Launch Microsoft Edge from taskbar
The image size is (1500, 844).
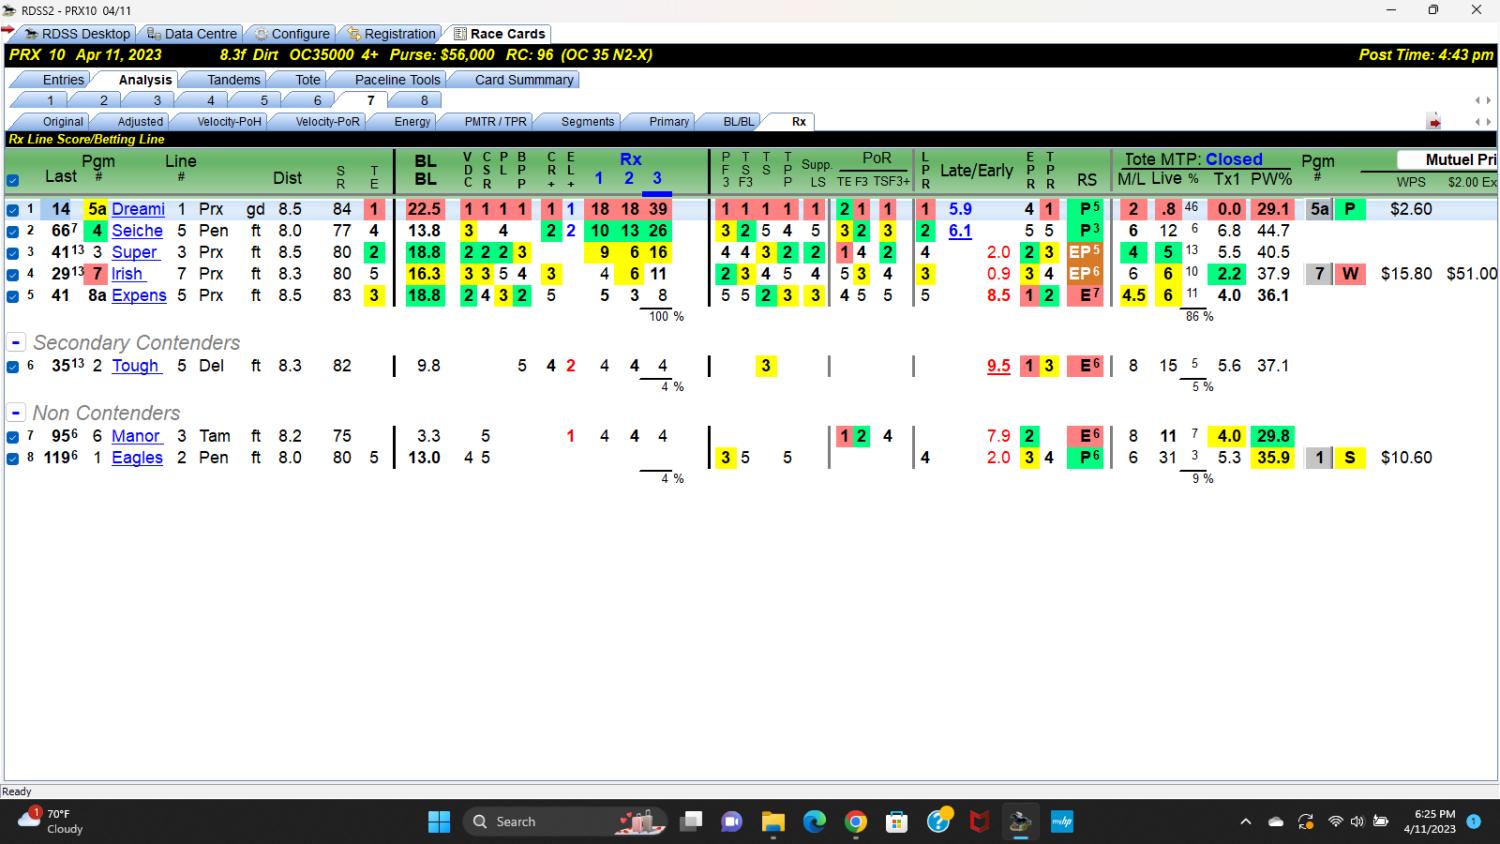[x=814, y=822]
